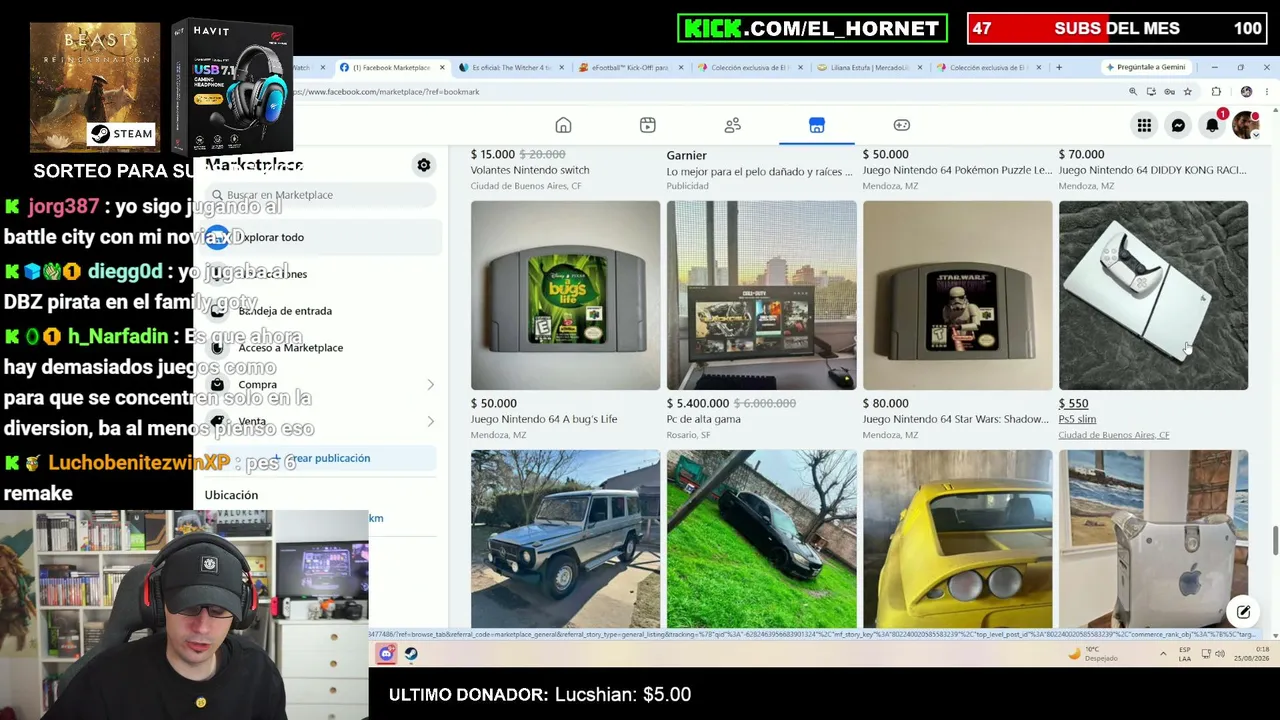Screen dimensions: 1280x720
Task: Open the Ps5 slim listing link
Action: tap(1077, 419)
